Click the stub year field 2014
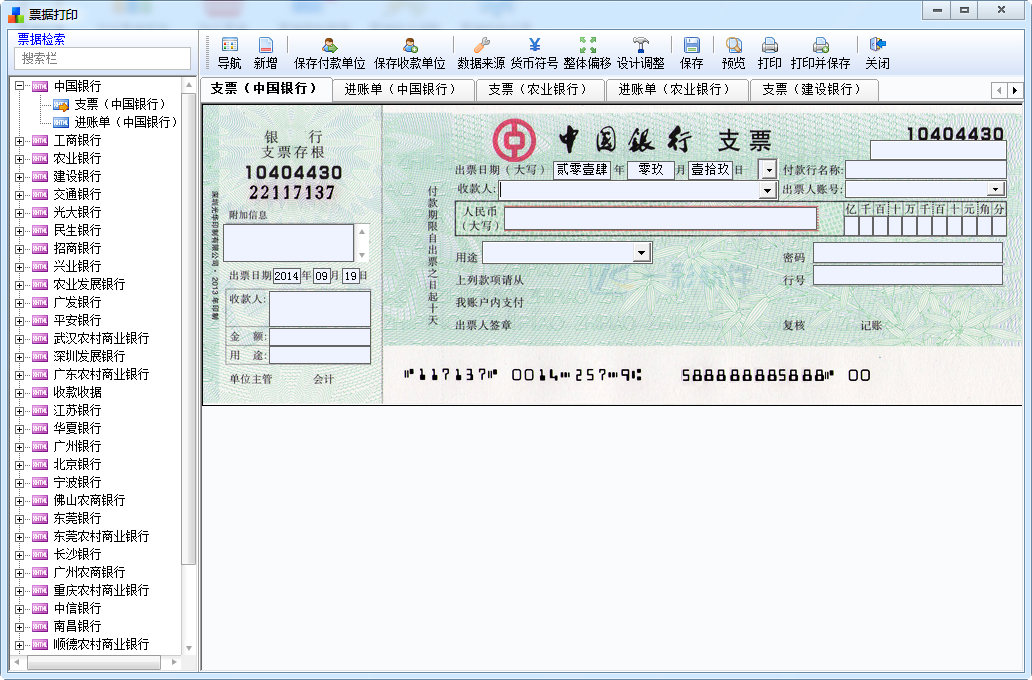The image size is (1032, 680). point(286,276)
